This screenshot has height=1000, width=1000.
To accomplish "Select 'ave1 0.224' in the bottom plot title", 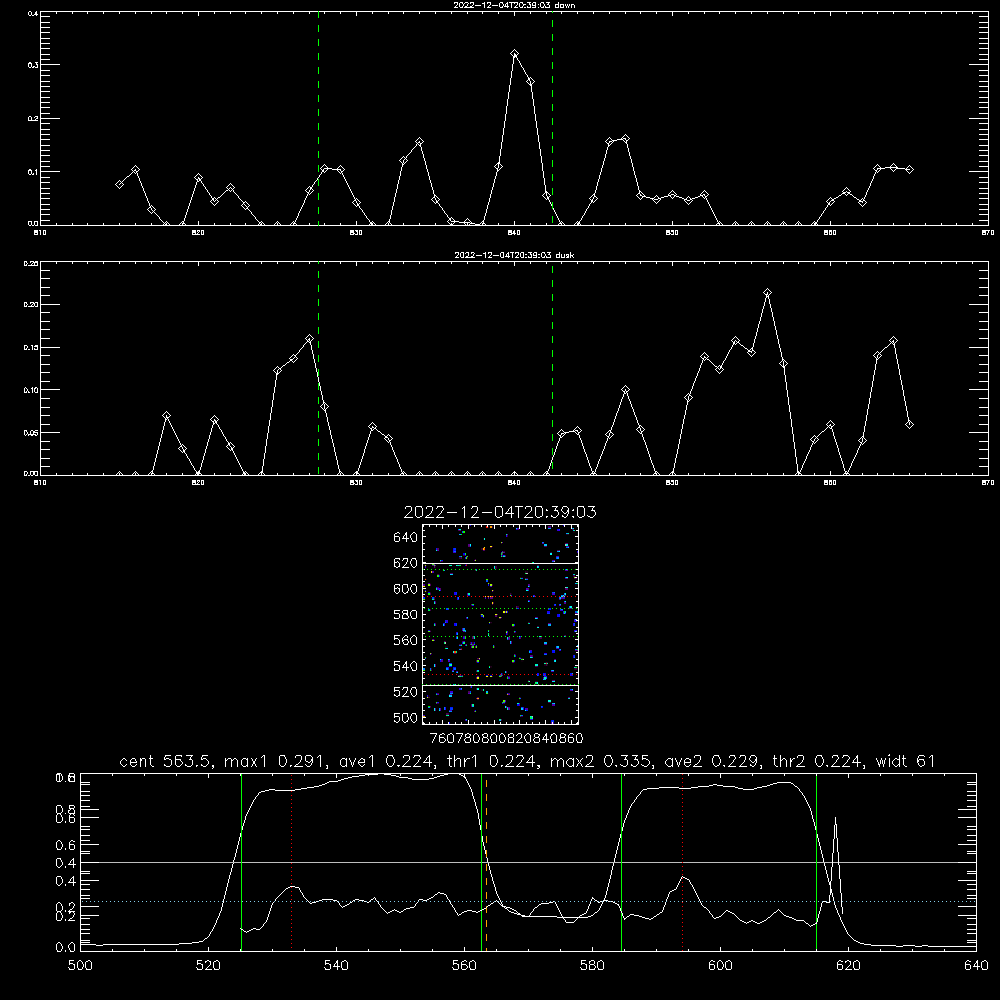I will tap(385, 761).
